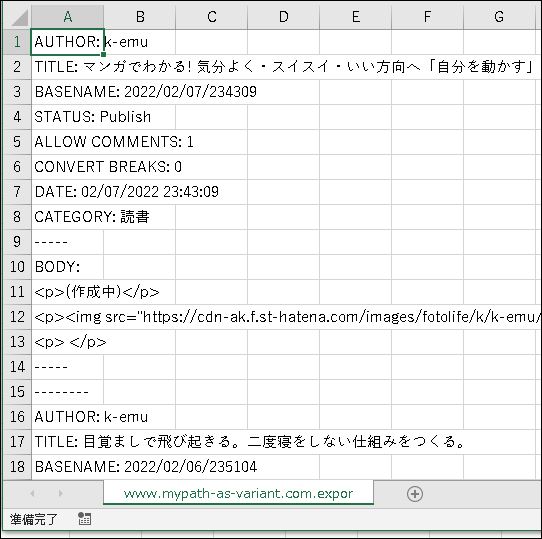Select row 12 header
The height and width of the screenshot is (539, 542).
[x=17, y=317]
